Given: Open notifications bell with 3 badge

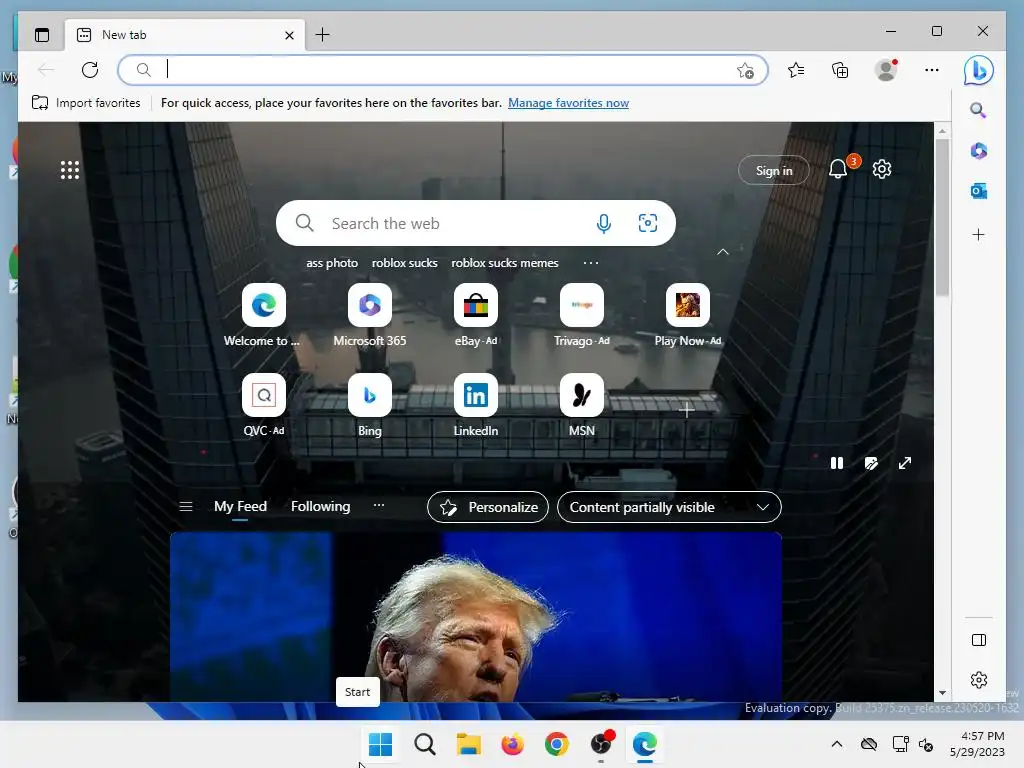Looking at the screenshot, I should [838, 170].
